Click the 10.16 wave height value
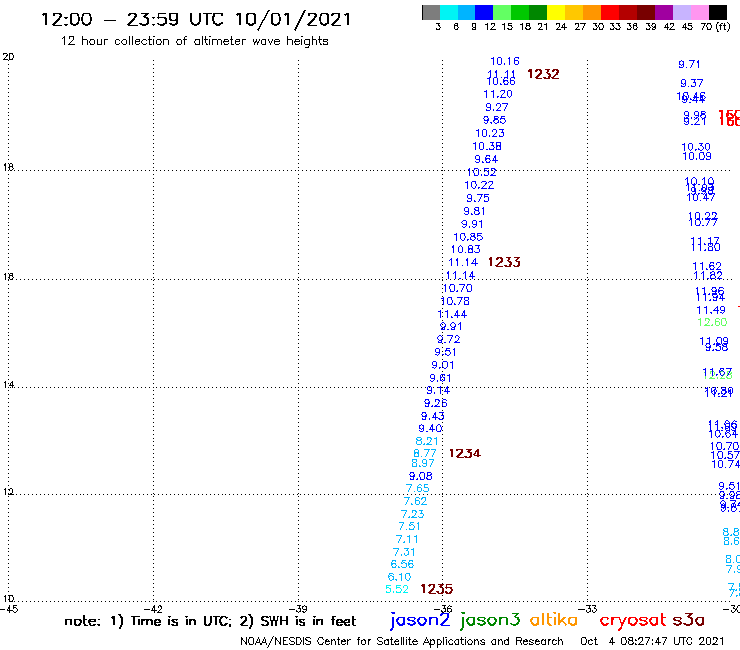The height and width of the screenshot is (650, 740). [x=505, y=61]
